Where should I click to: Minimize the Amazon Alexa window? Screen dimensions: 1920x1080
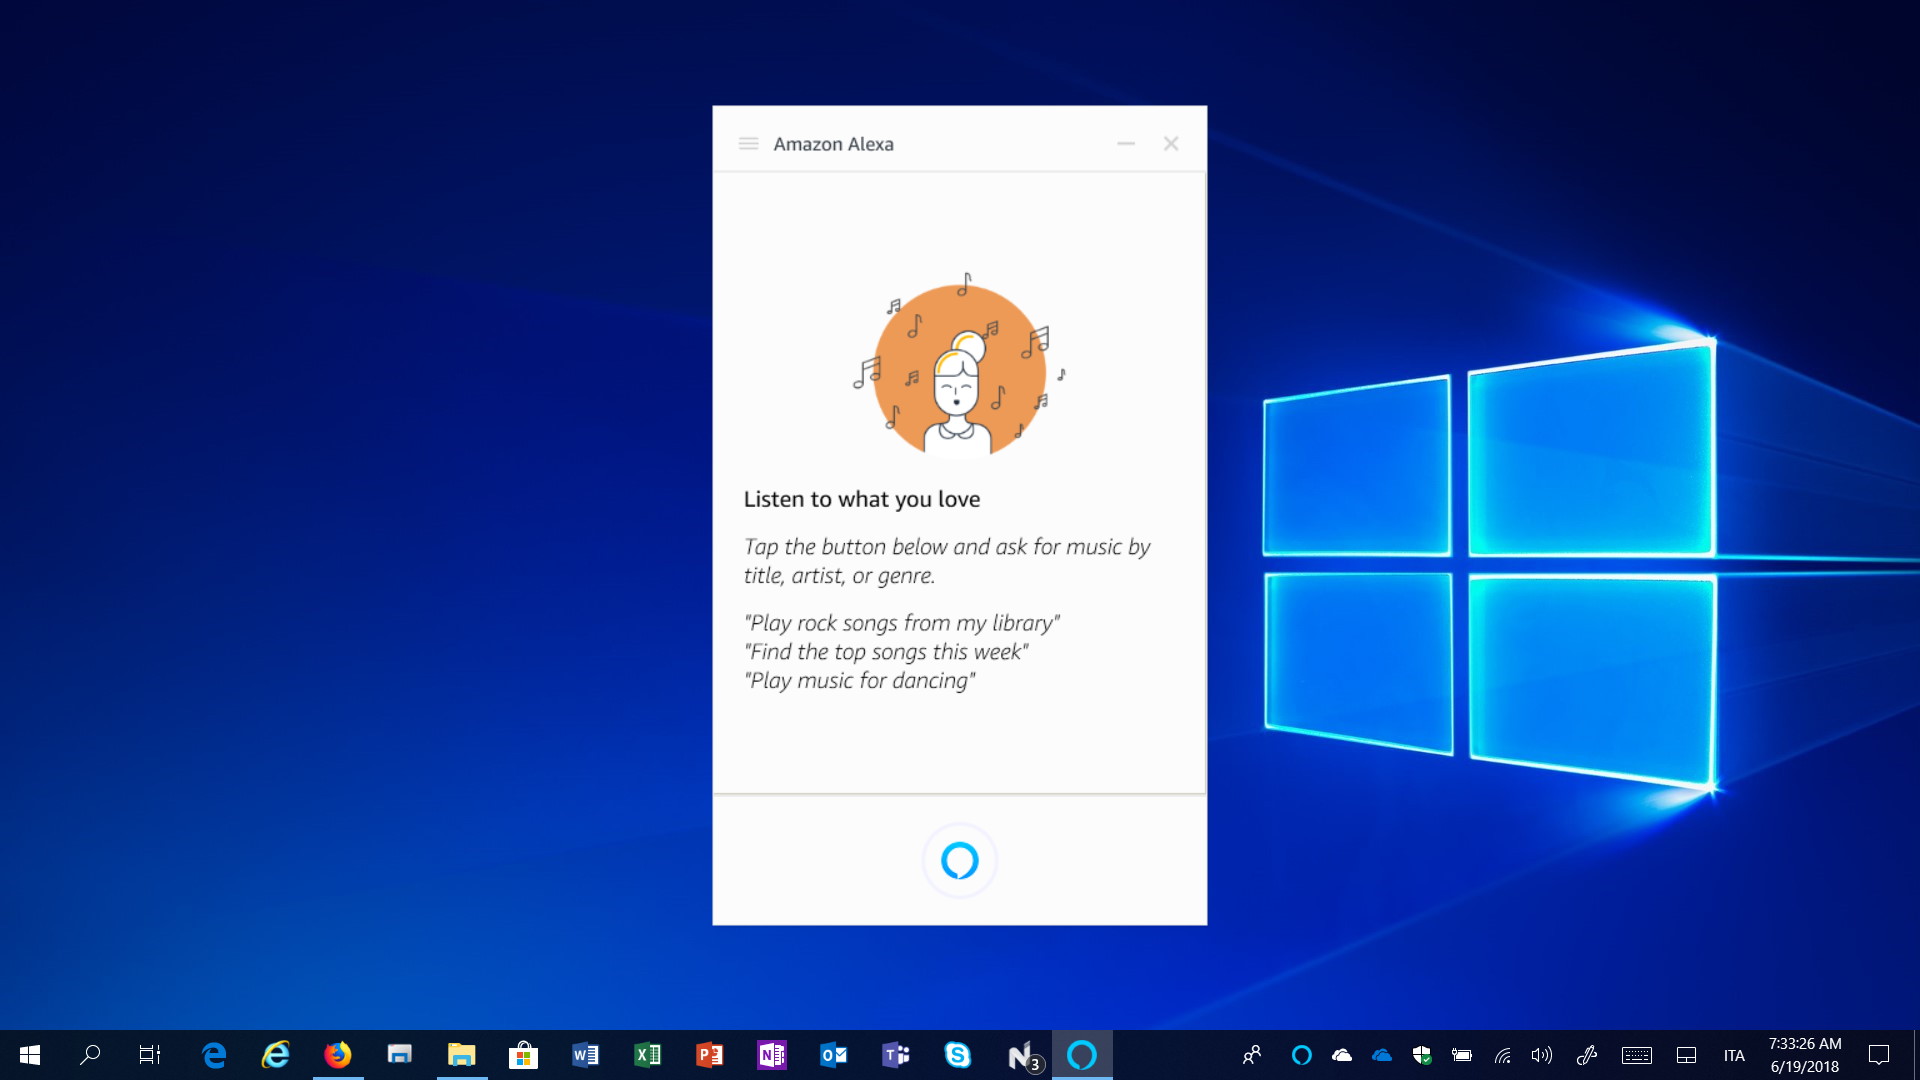[x=1126, y=144]
